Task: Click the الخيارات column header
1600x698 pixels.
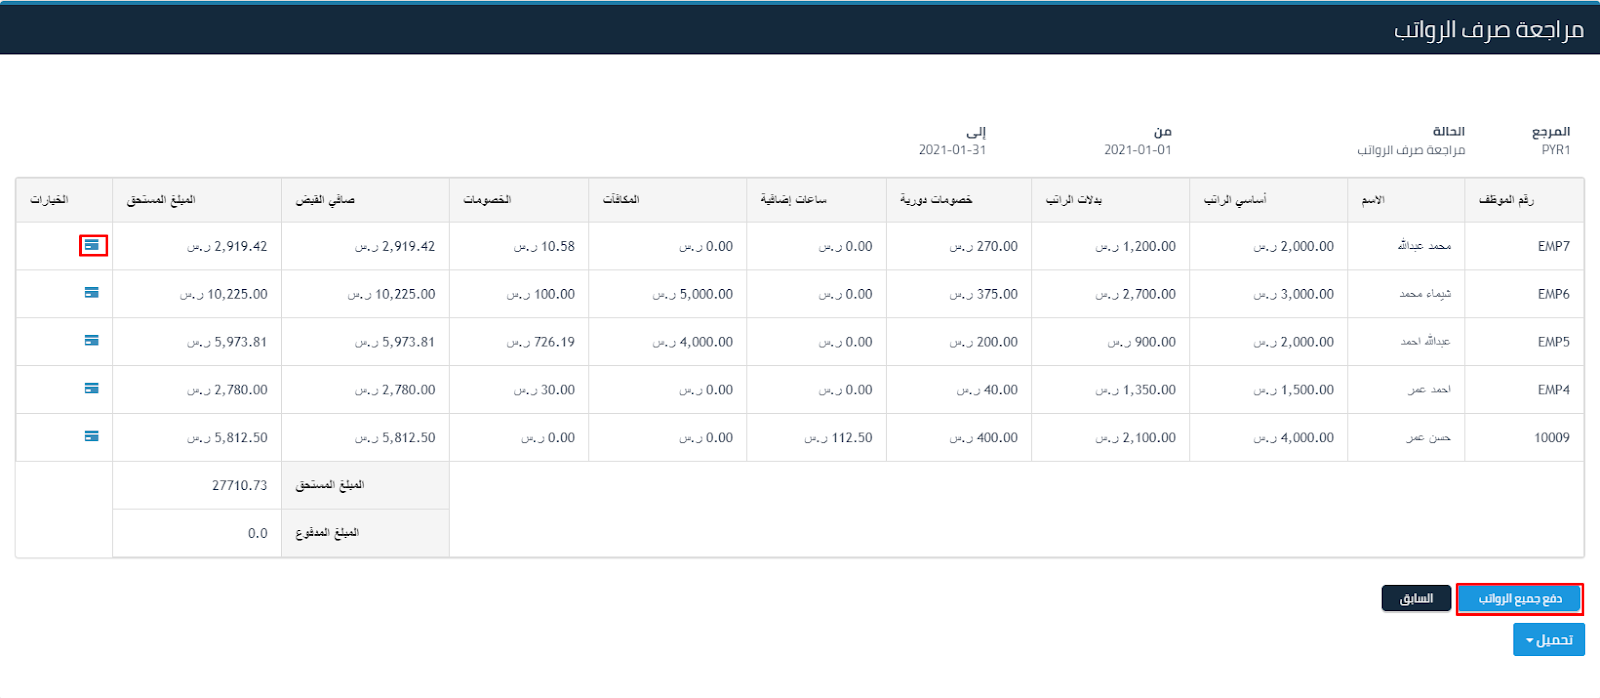Action: coord(49,200)
